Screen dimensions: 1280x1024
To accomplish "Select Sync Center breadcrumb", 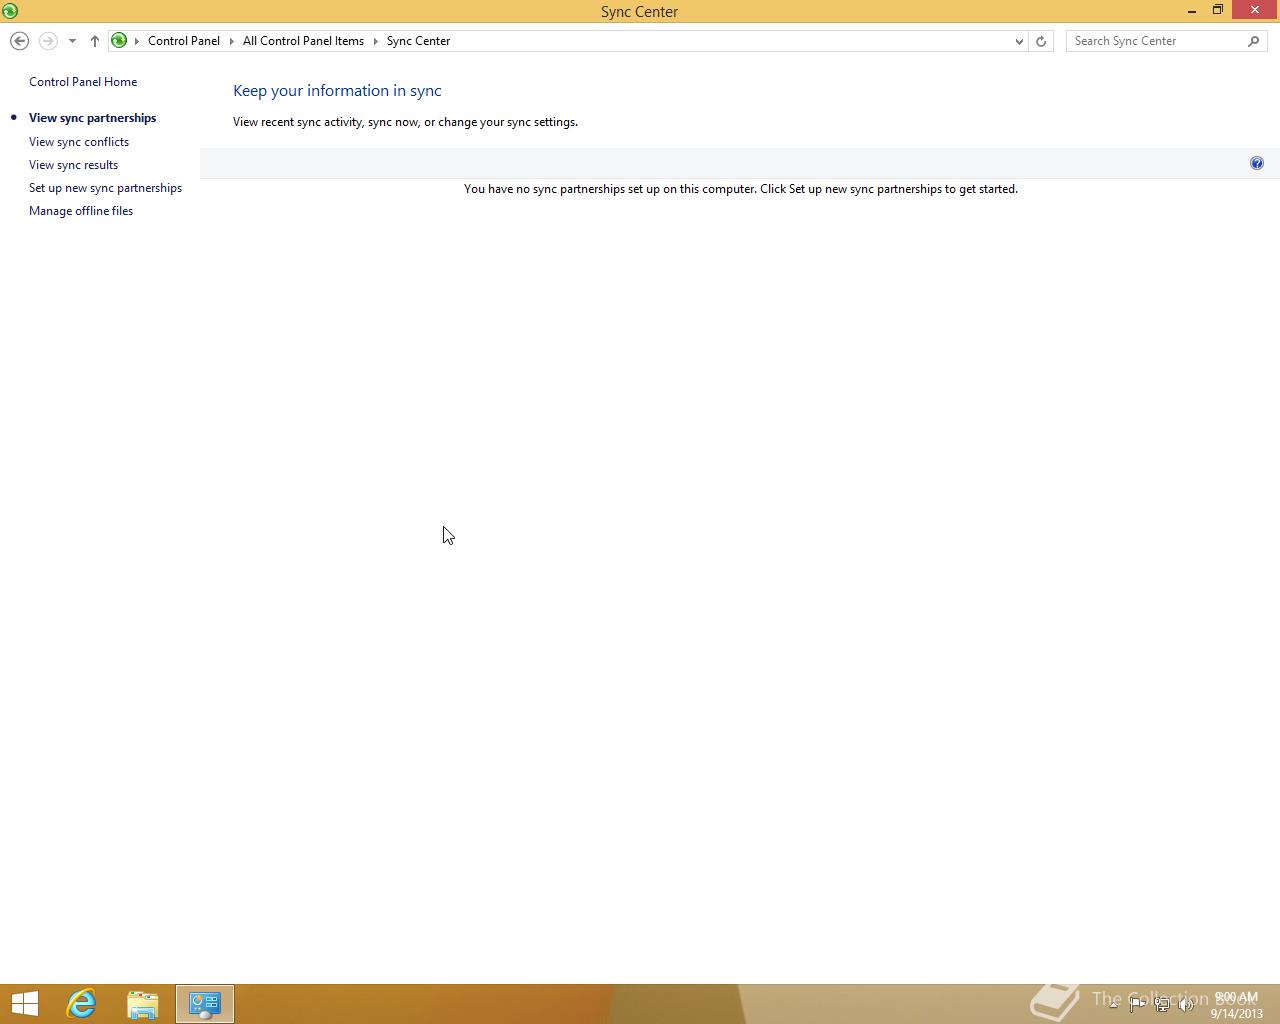I will [x=418, y=41].
